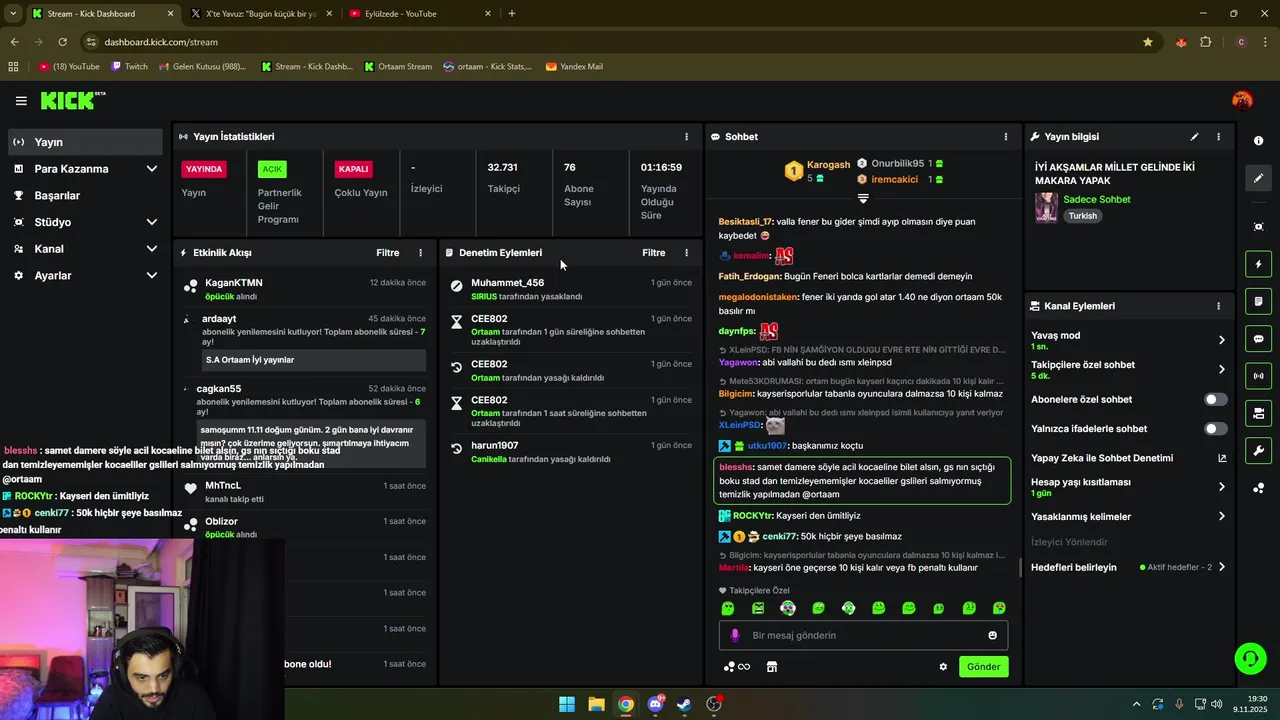This screenshot has width=1280, height=720.
Task: Open Hedeflerini belirleyin chevron
Action: pos(1221,567)
